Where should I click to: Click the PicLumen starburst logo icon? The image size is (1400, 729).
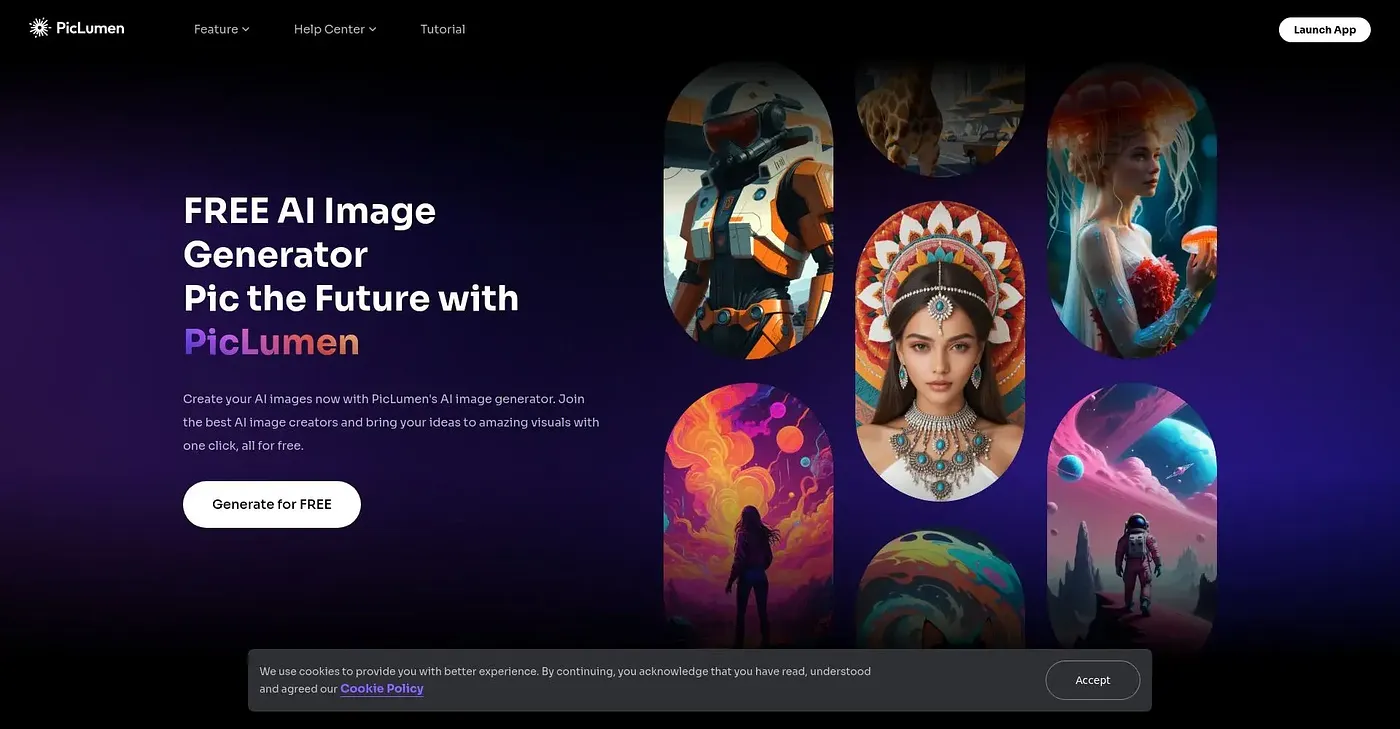pos(40,28)
